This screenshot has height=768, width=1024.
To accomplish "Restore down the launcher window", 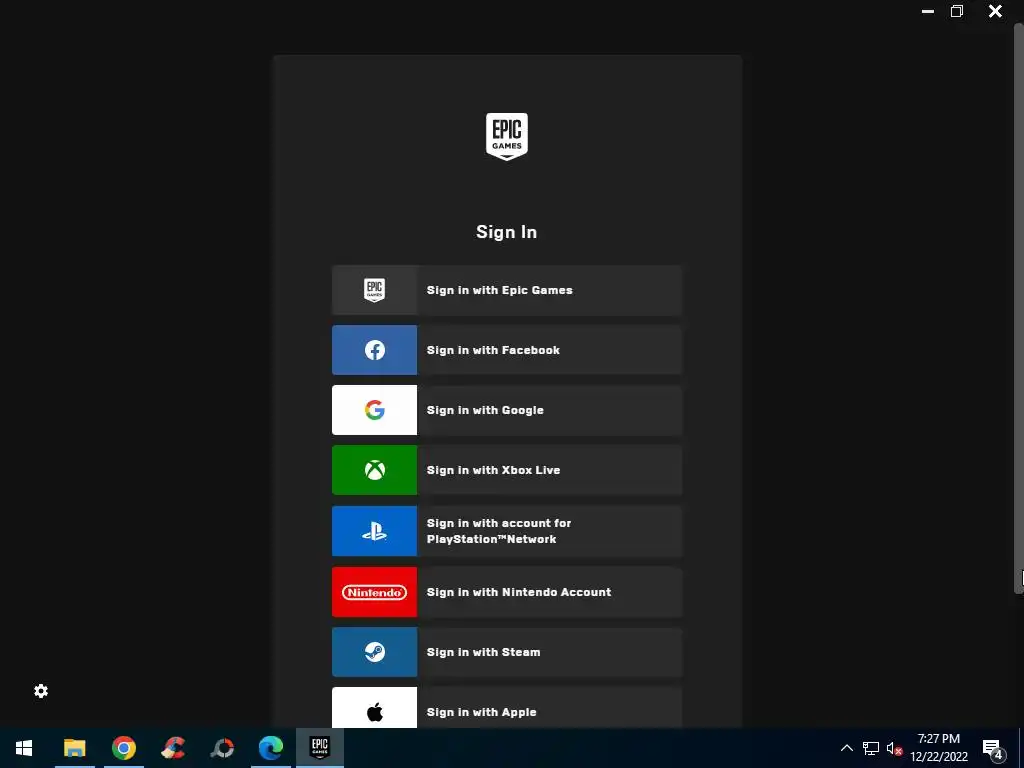I will [957, 11].
